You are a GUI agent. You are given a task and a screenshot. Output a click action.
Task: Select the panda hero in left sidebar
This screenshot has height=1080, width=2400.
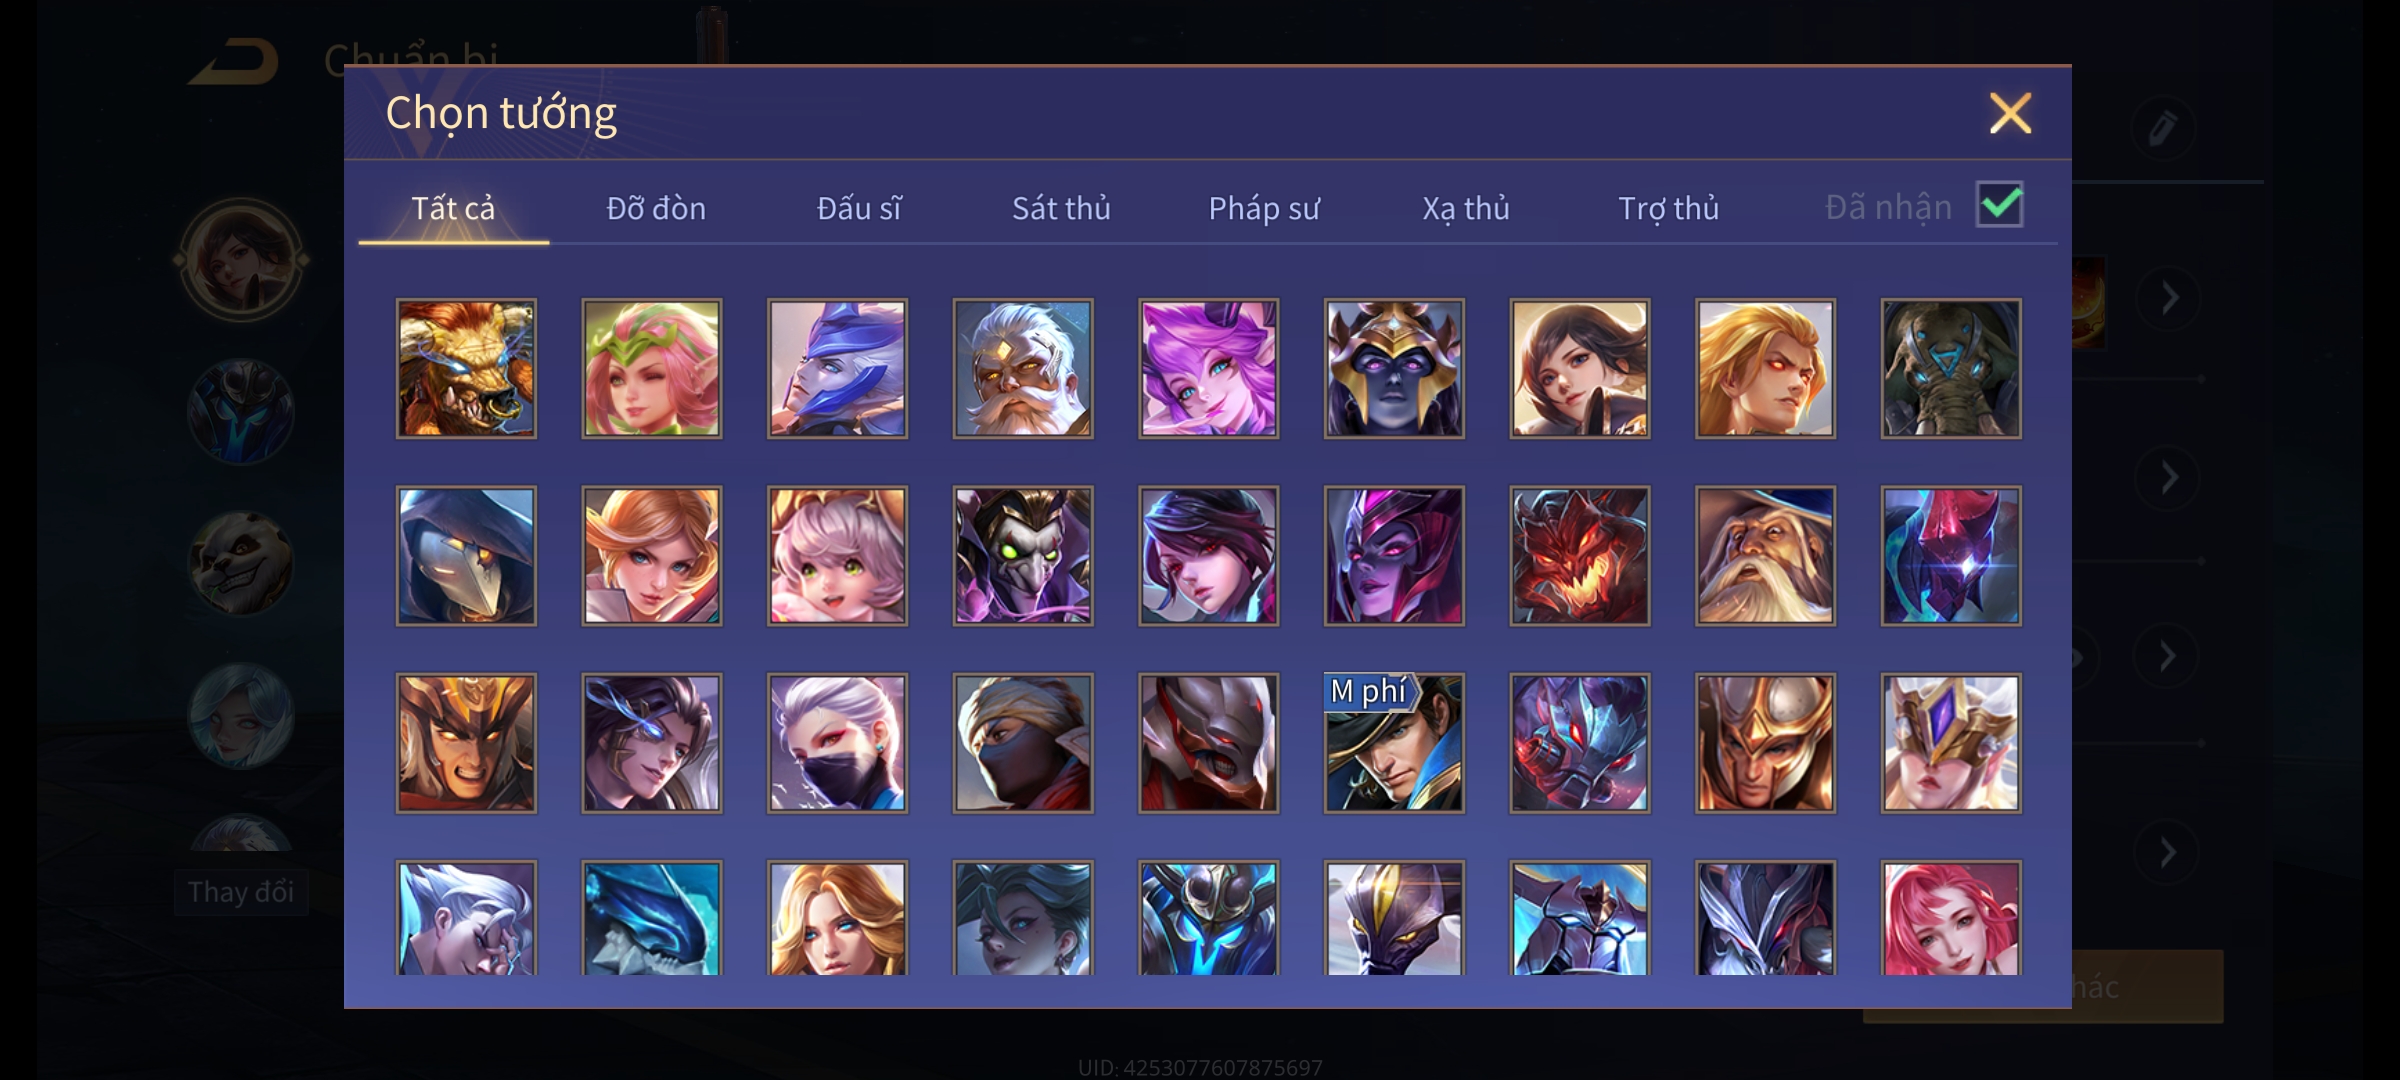coord(241,564)
